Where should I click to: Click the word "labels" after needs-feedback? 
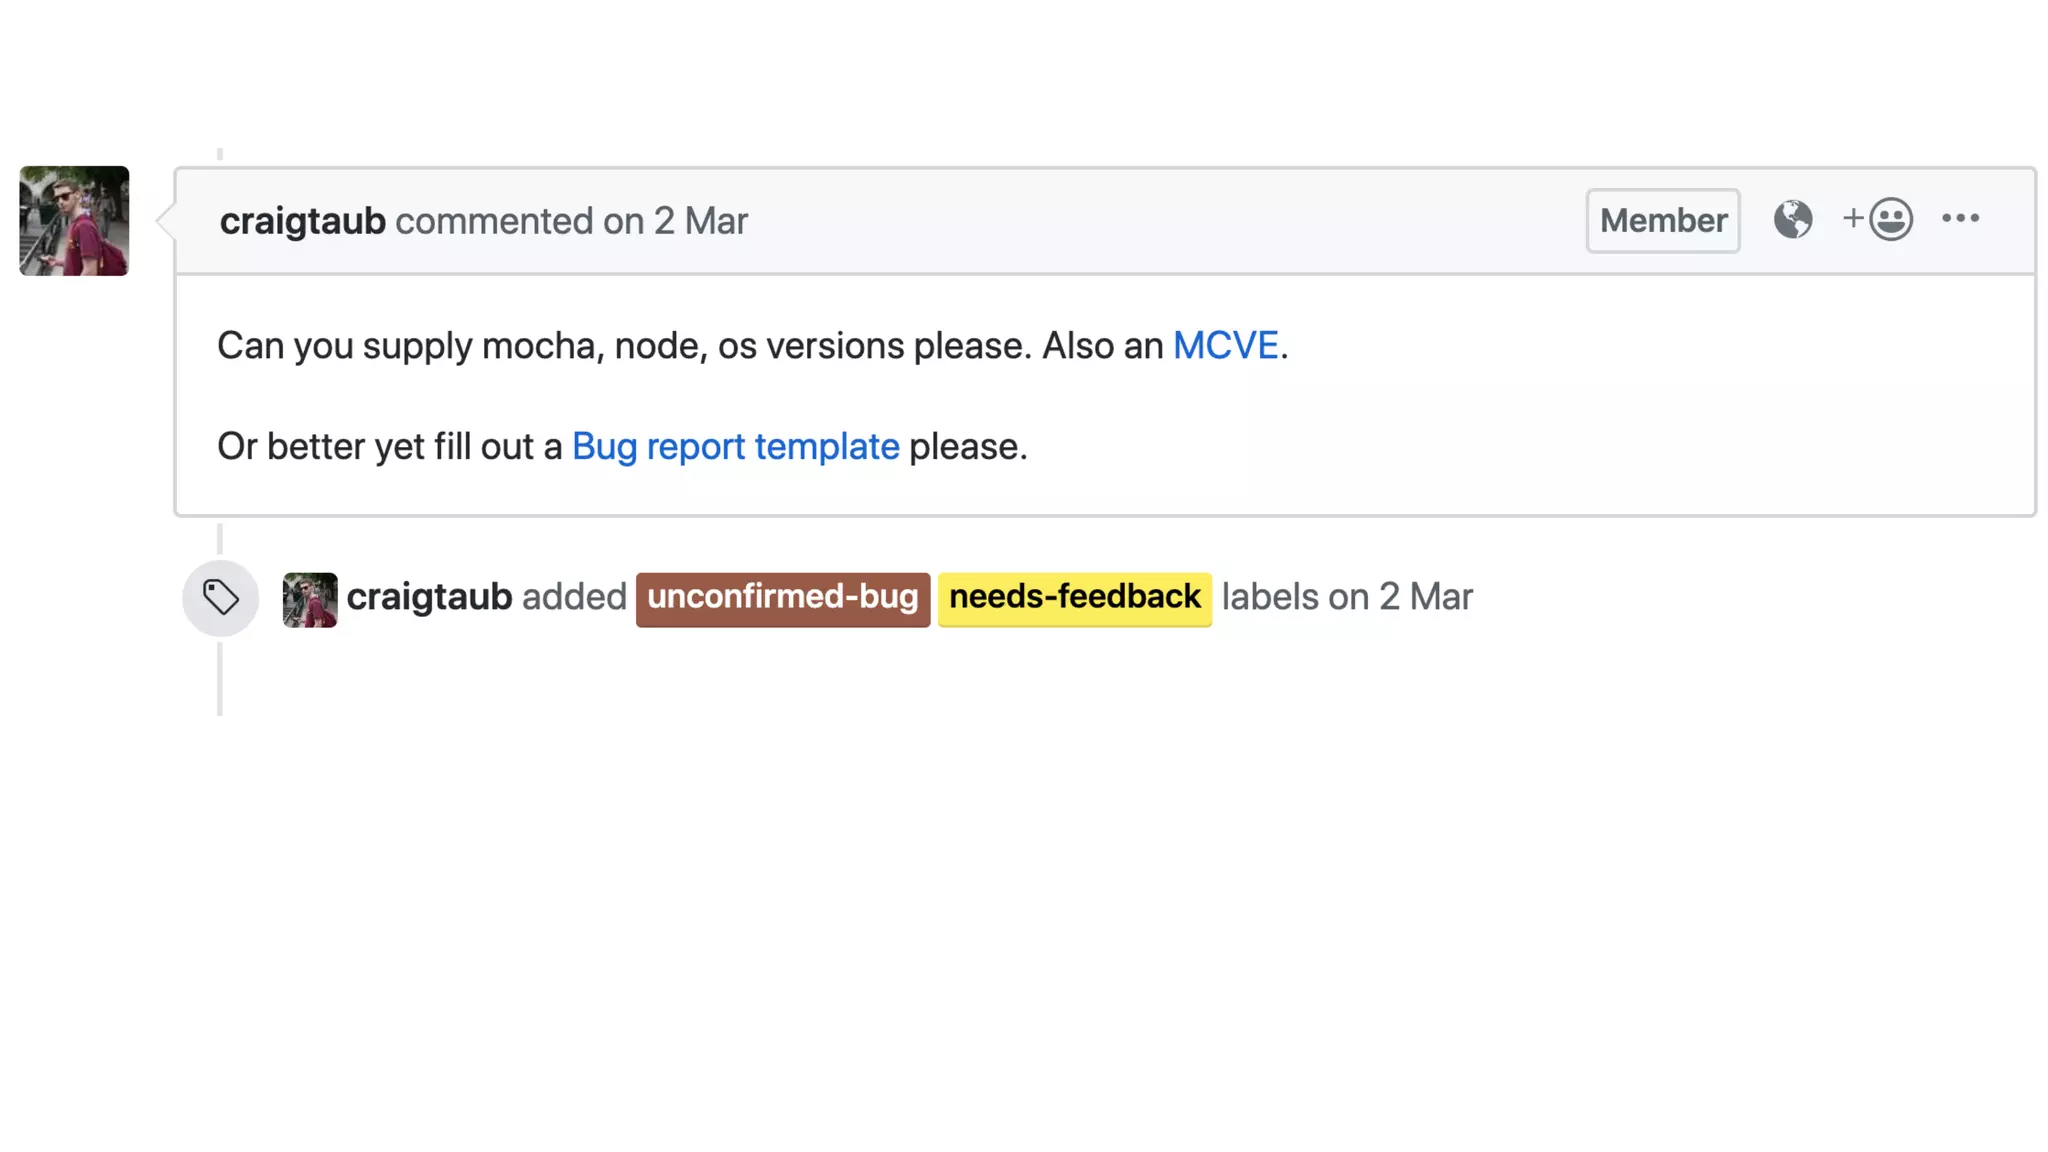click(1270, 597)
